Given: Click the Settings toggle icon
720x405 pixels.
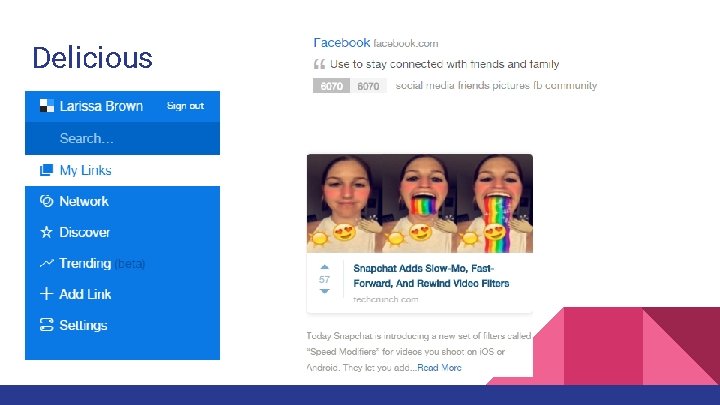Looking at the screenshot, I should click(46, 325).
